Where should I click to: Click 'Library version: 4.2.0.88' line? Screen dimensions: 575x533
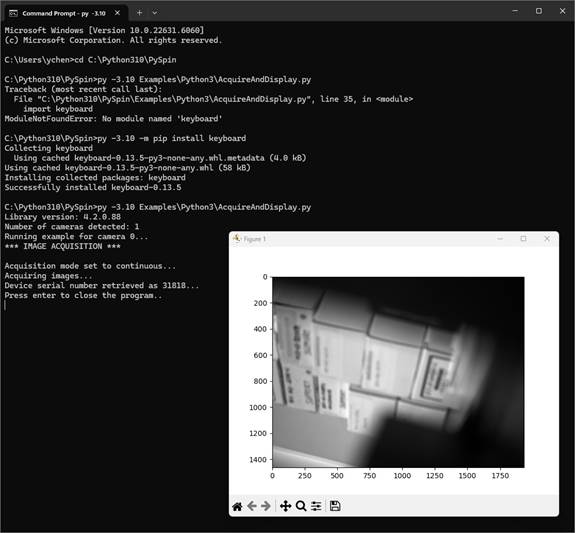tap(63, 217)
